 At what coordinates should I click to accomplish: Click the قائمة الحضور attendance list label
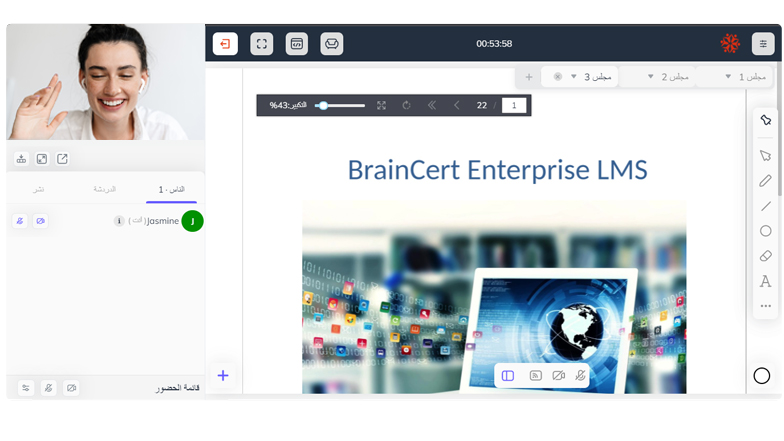(x=178, y=388)
